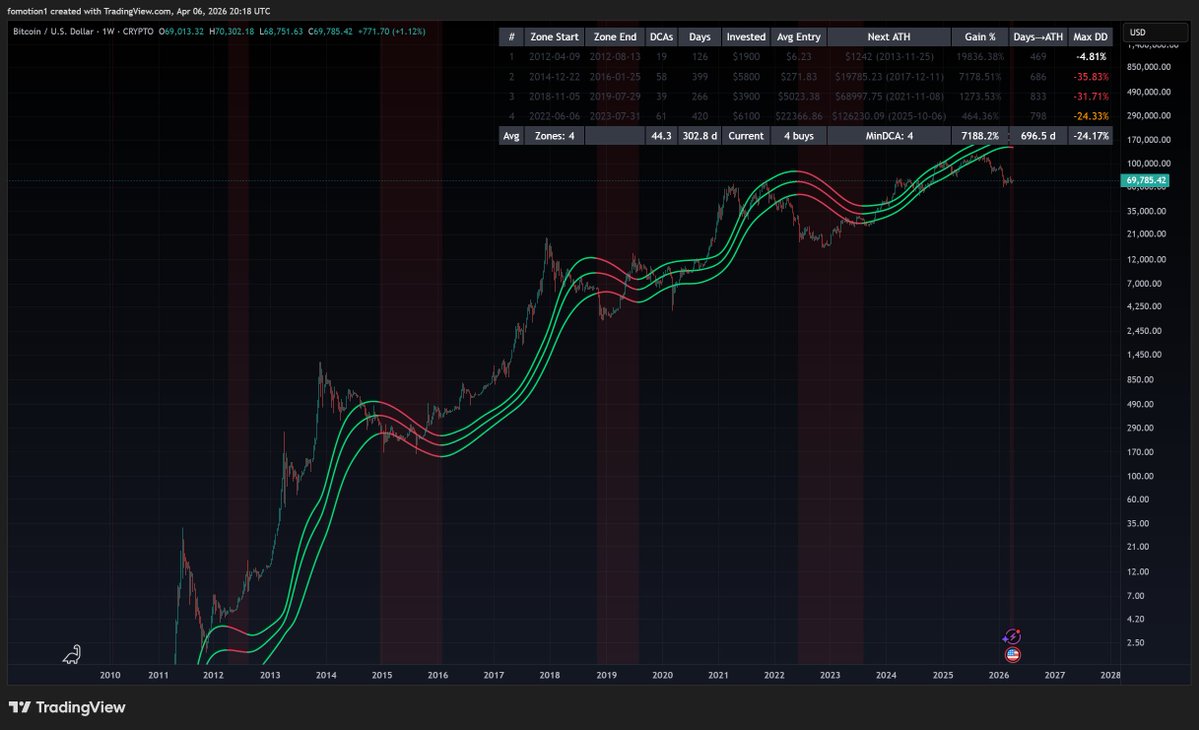
Task: Click the high value H70,302.18
Action: tap(232, 31)
